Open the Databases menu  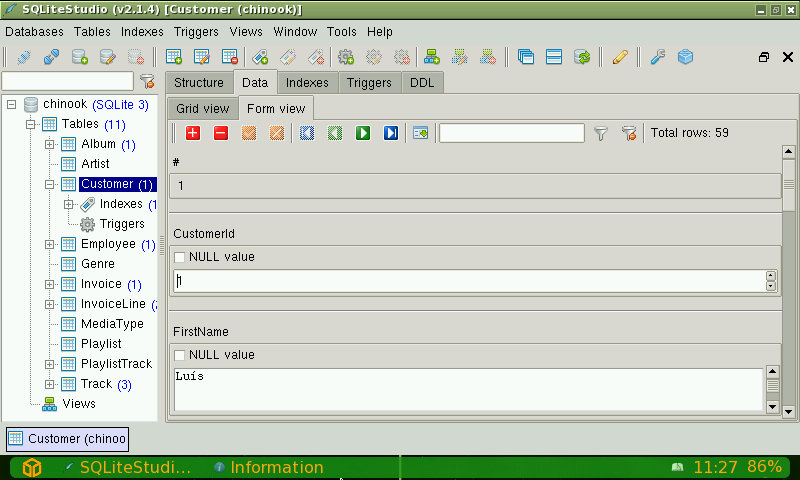[x=34, y=32]
